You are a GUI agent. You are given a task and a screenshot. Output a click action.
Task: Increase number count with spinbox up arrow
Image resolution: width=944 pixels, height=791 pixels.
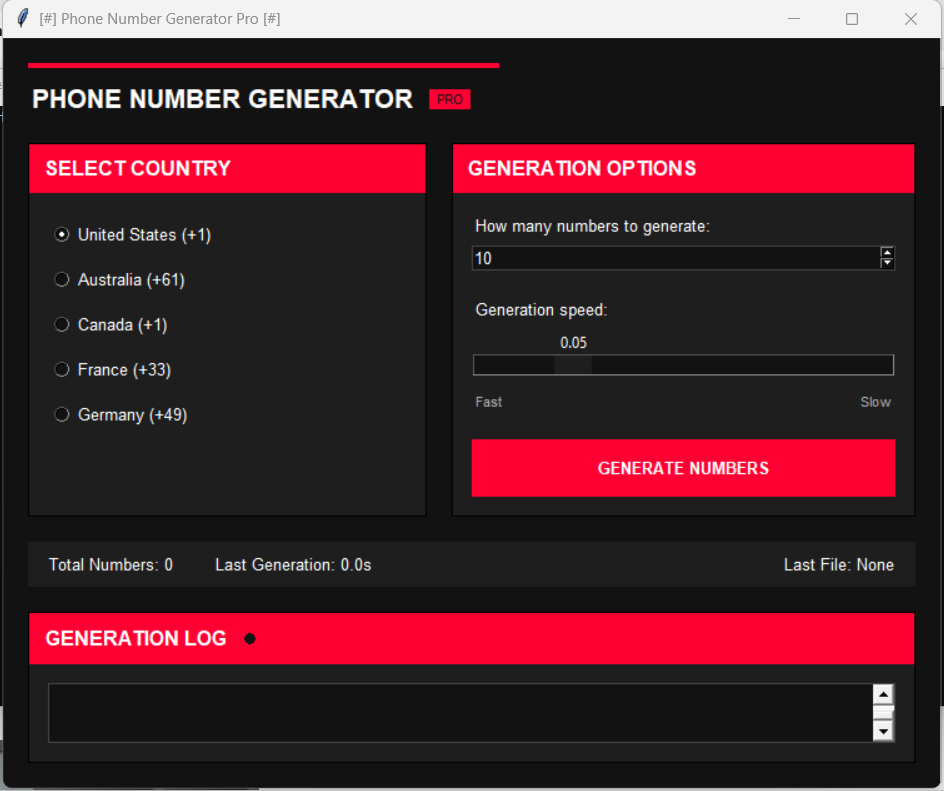pos(887,252)
